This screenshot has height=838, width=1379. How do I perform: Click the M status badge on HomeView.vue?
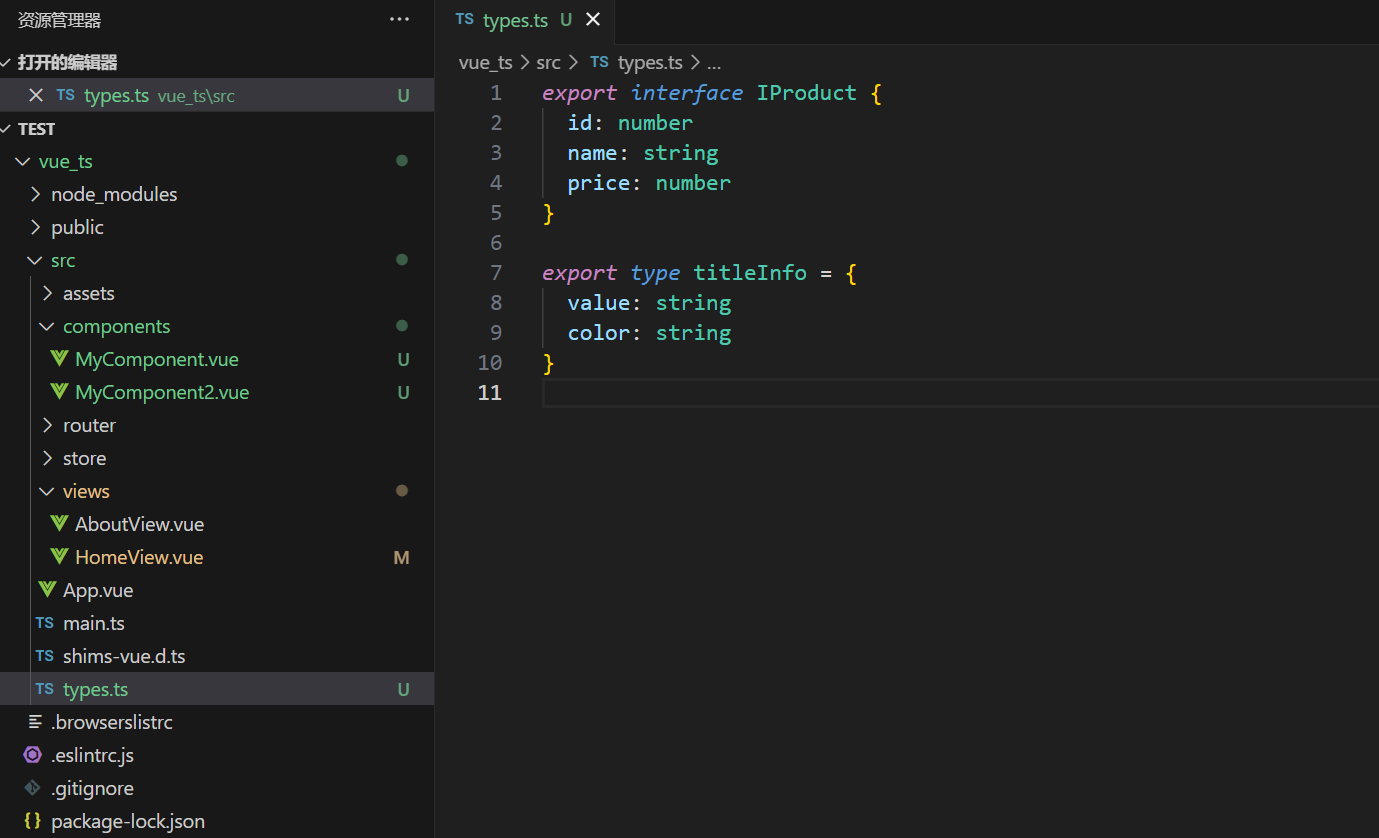coord(402,557)
